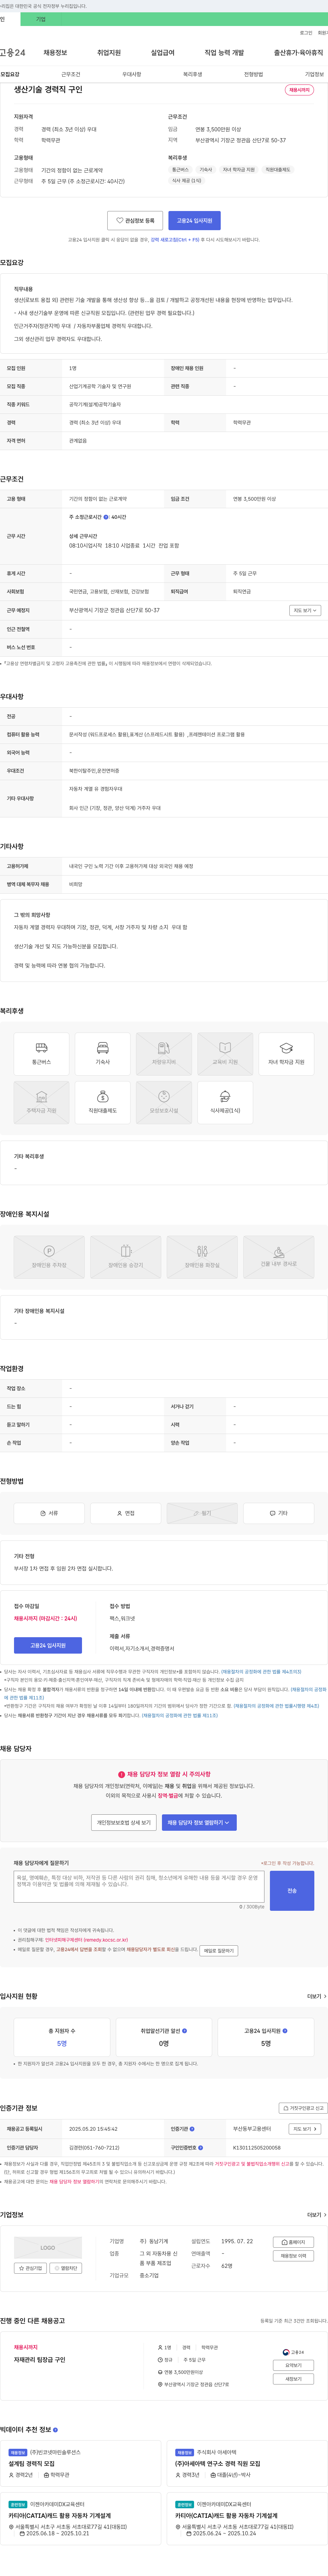Screen dimensions: 328x2576
Task: Switch to 전형방법 section tab
Action: click(254, 74)
